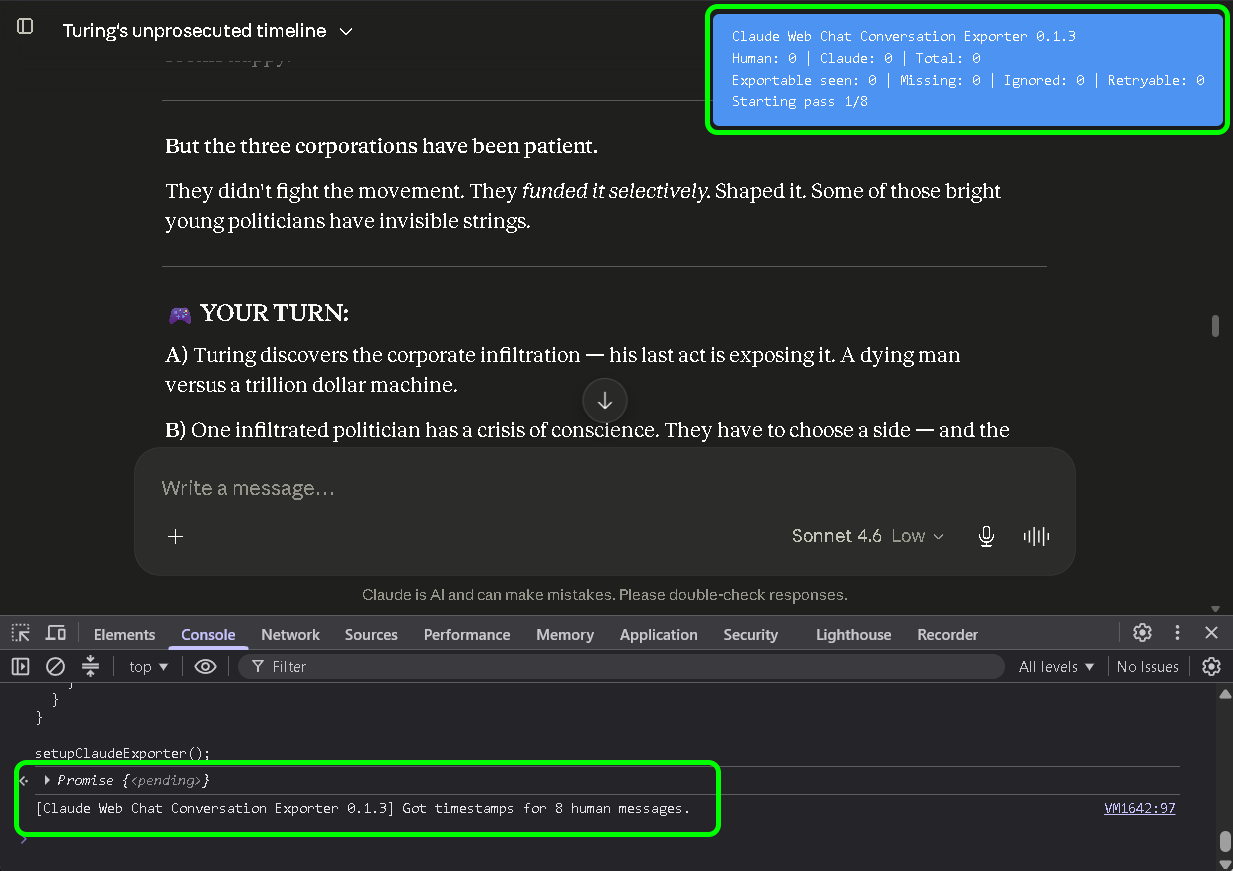1233x871 pixels.
Task: Expand the Promise pending object
Action: pyautogui.click(x=47, y=780)
